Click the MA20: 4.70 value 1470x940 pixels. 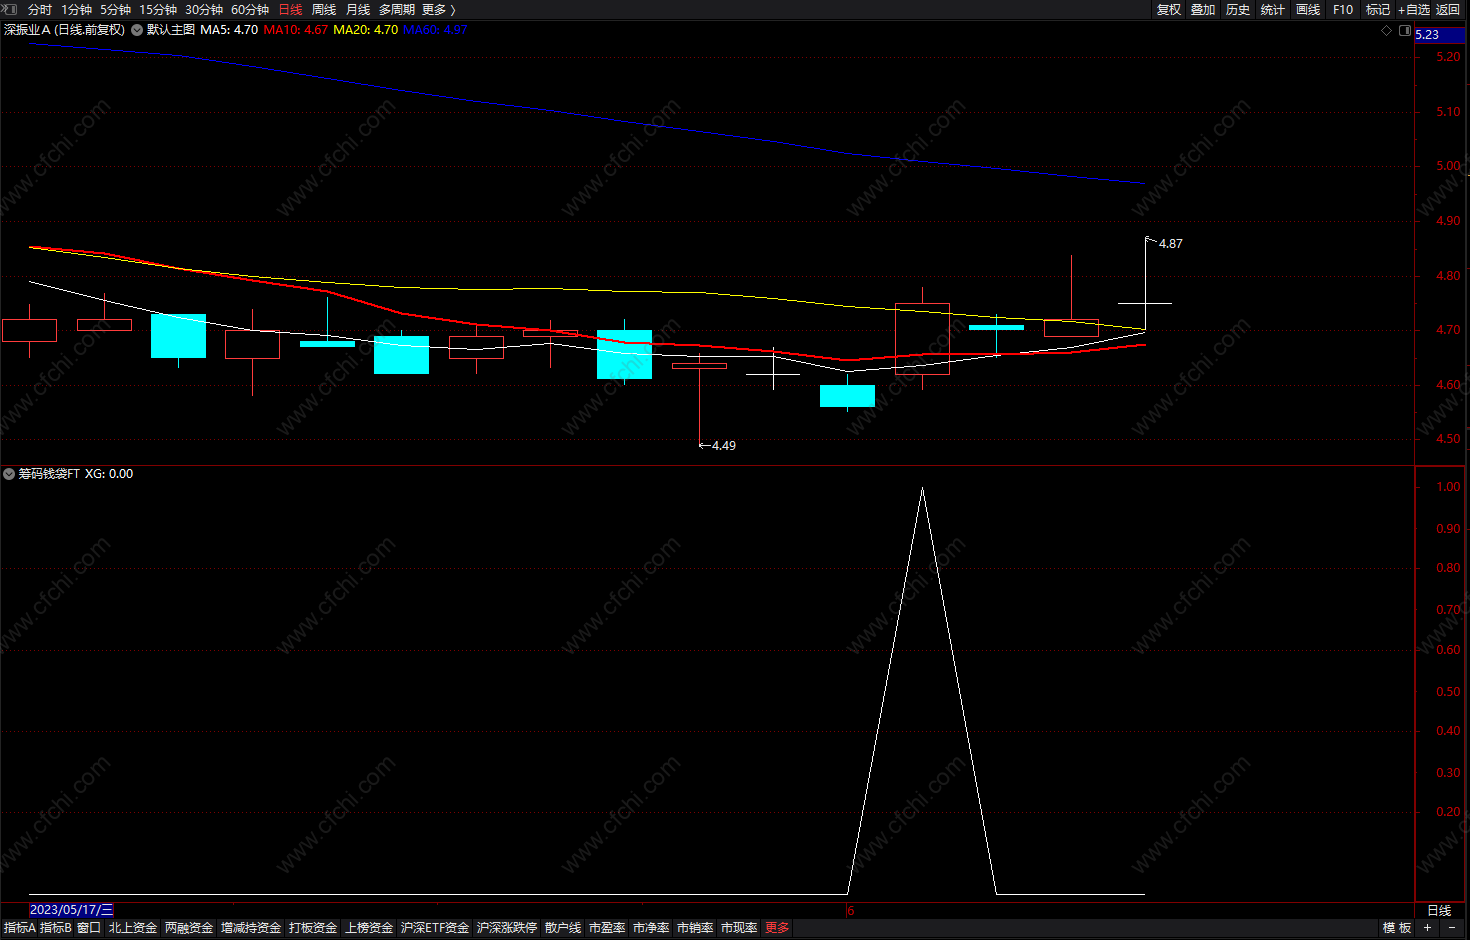[x=366, y=30]
